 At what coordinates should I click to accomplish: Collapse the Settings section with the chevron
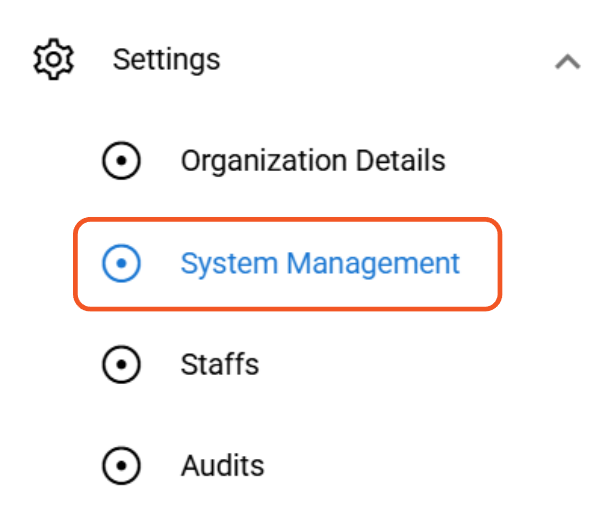(567, 61)
